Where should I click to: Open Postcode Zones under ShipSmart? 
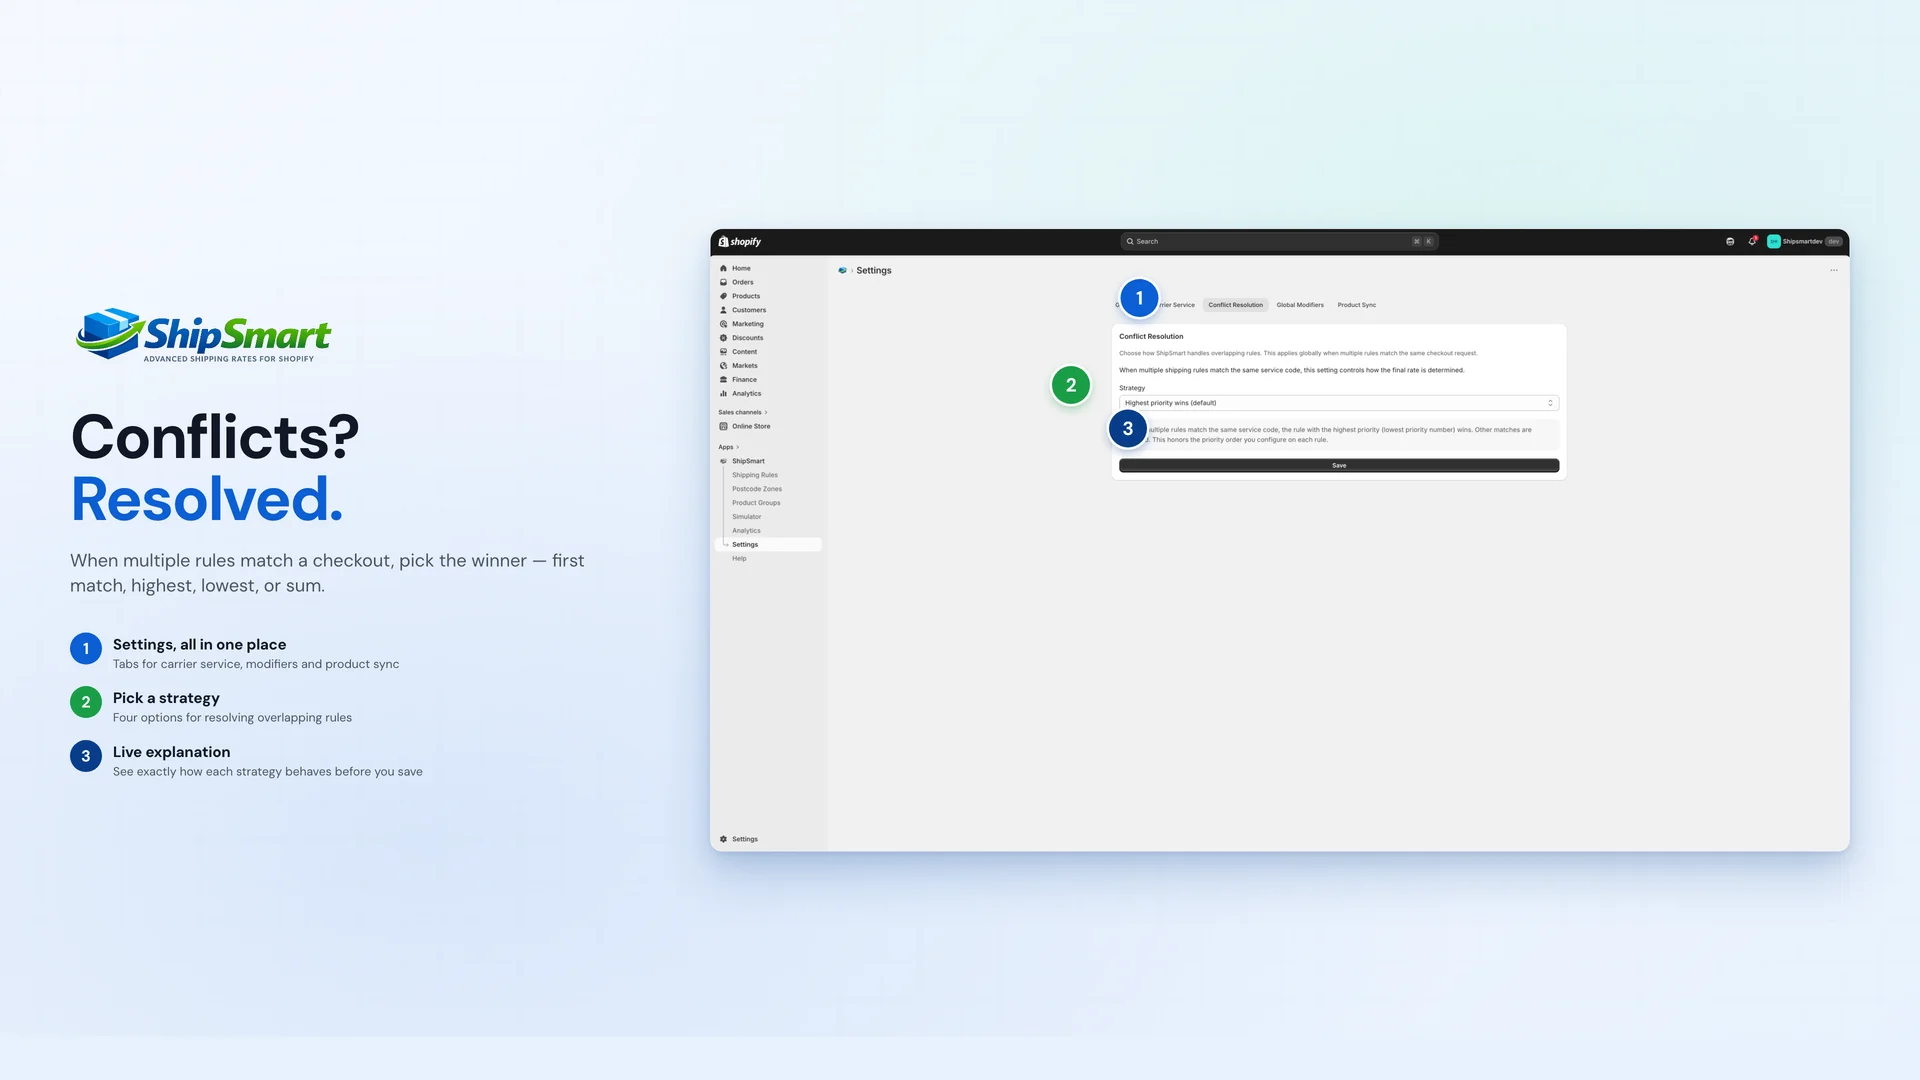[x=757, y=489]
